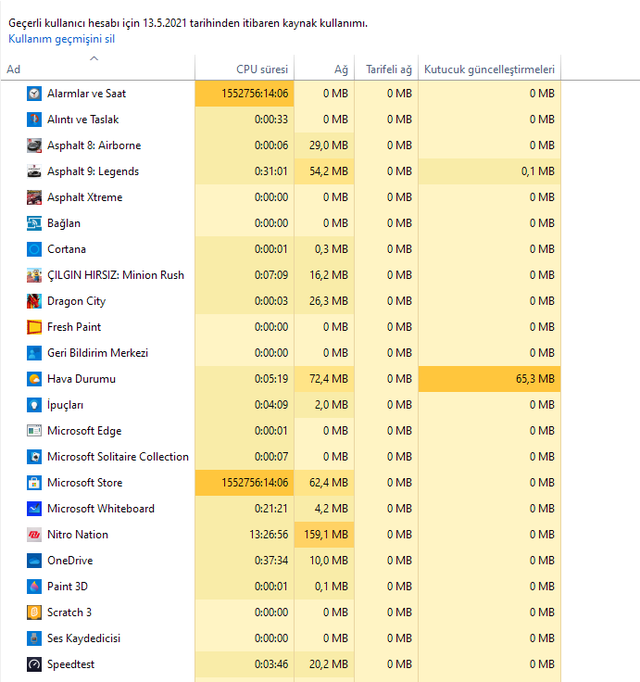Image resolution: width=640 pixels, height=682 pixels.
Task: Click the İpuçları lightbulb icon
Action: point(34,405)
